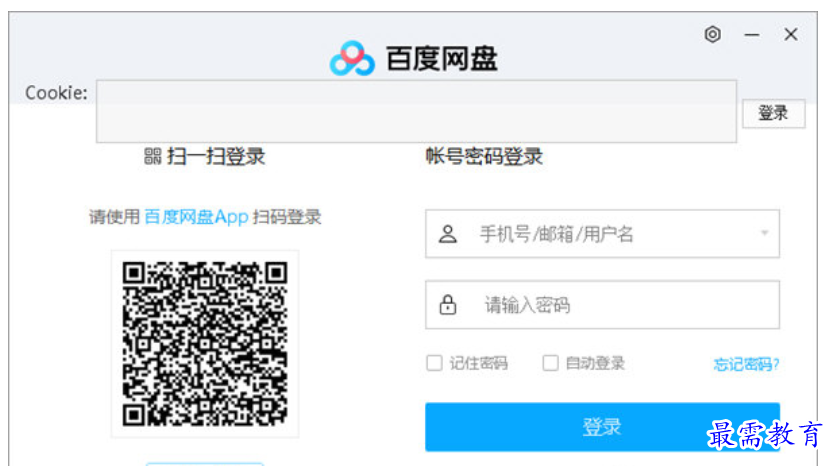The width and height of the screenshot is (831, 466).
Task: Click the small 登录 button beside Cookie field
Action: (773, 113)
